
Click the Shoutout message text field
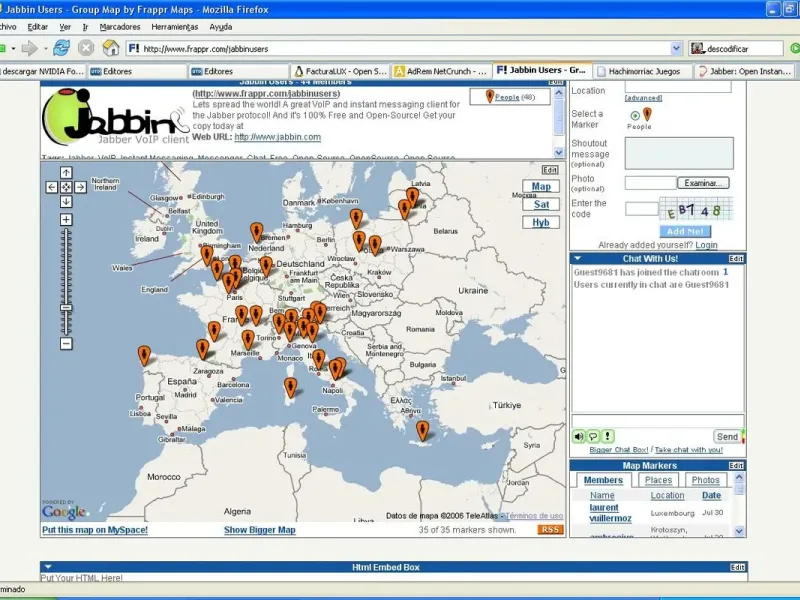click(679, 153)
